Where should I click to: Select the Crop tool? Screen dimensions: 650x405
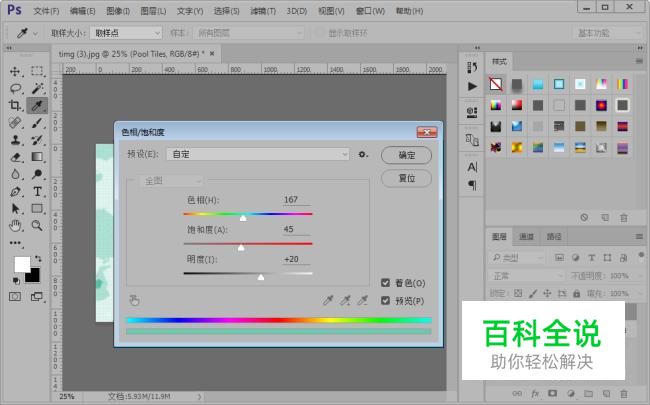[15, 105]
